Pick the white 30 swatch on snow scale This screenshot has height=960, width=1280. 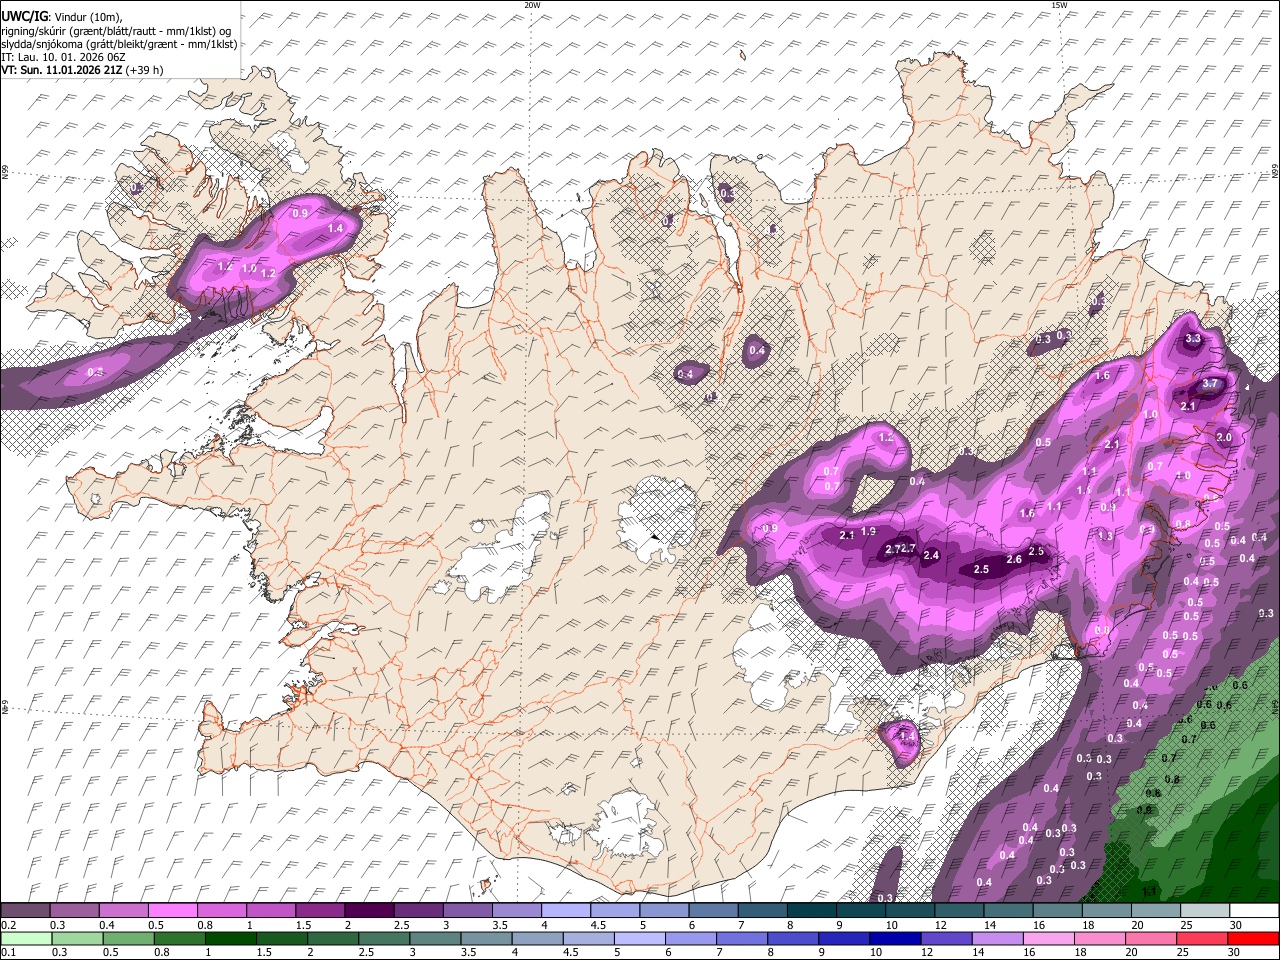[x=1253, y=911]
